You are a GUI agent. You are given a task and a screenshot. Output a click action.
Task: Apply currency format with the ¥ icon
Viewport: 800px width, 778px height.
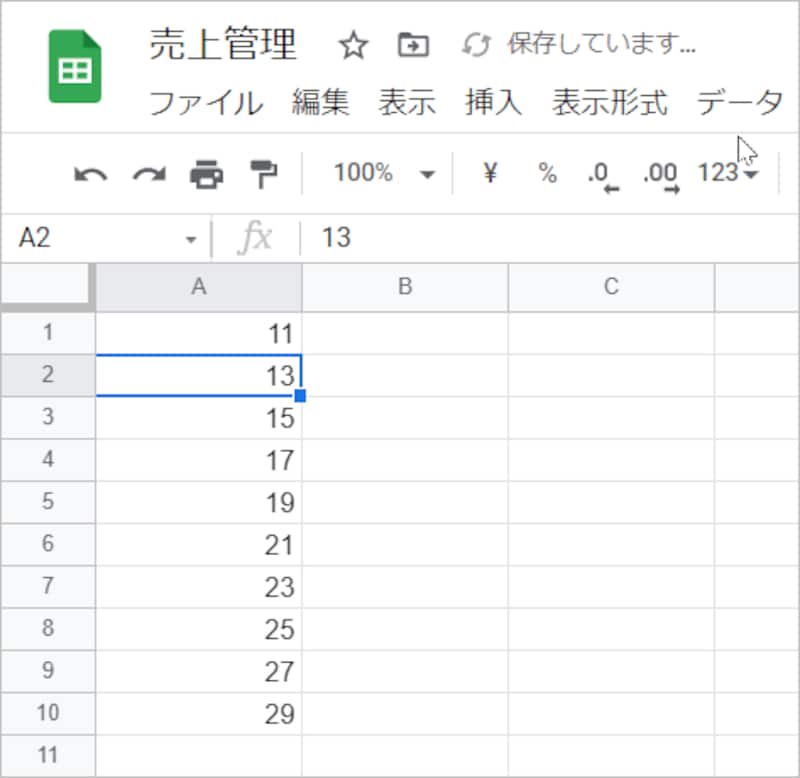pos(489,172)
